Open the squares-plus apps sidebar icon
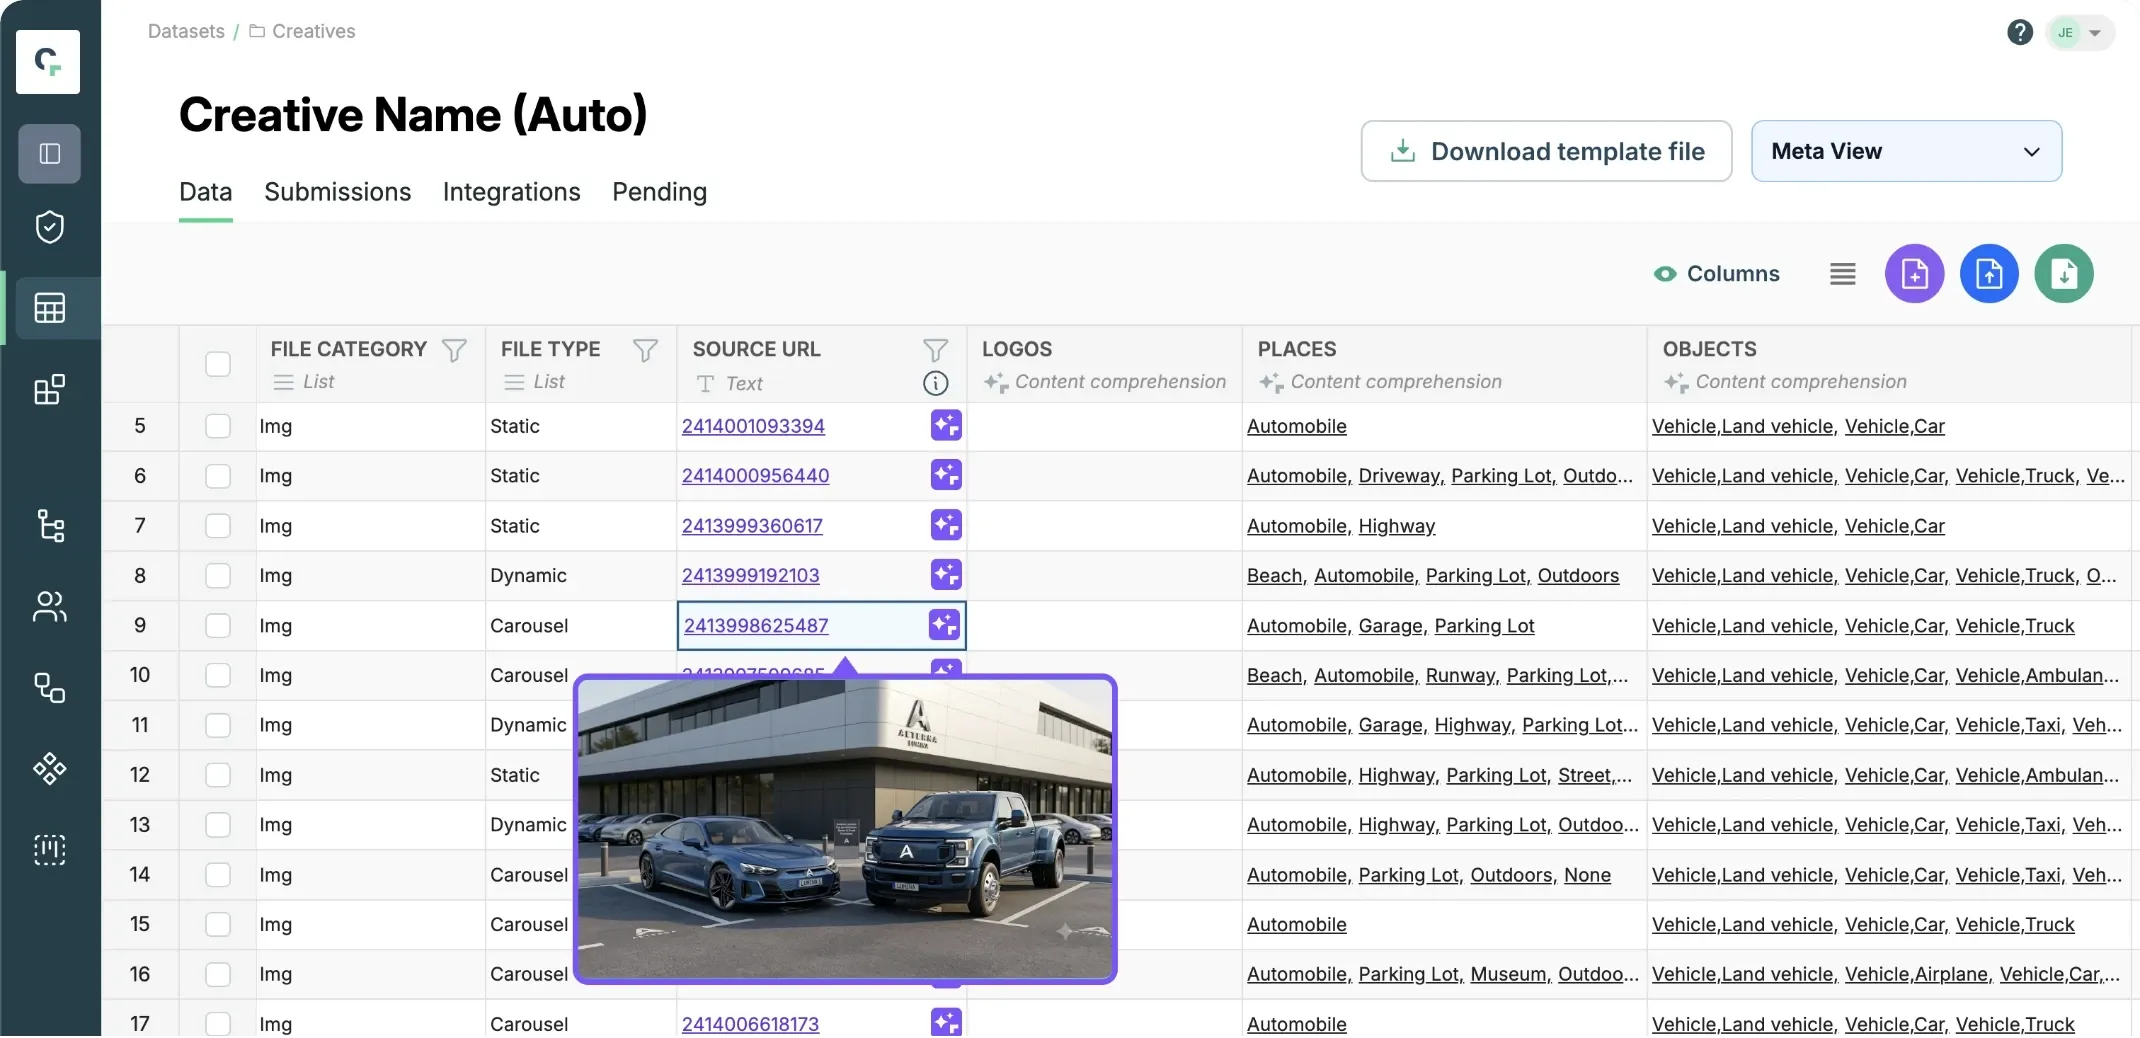2140x1038 pixels. 49,389
